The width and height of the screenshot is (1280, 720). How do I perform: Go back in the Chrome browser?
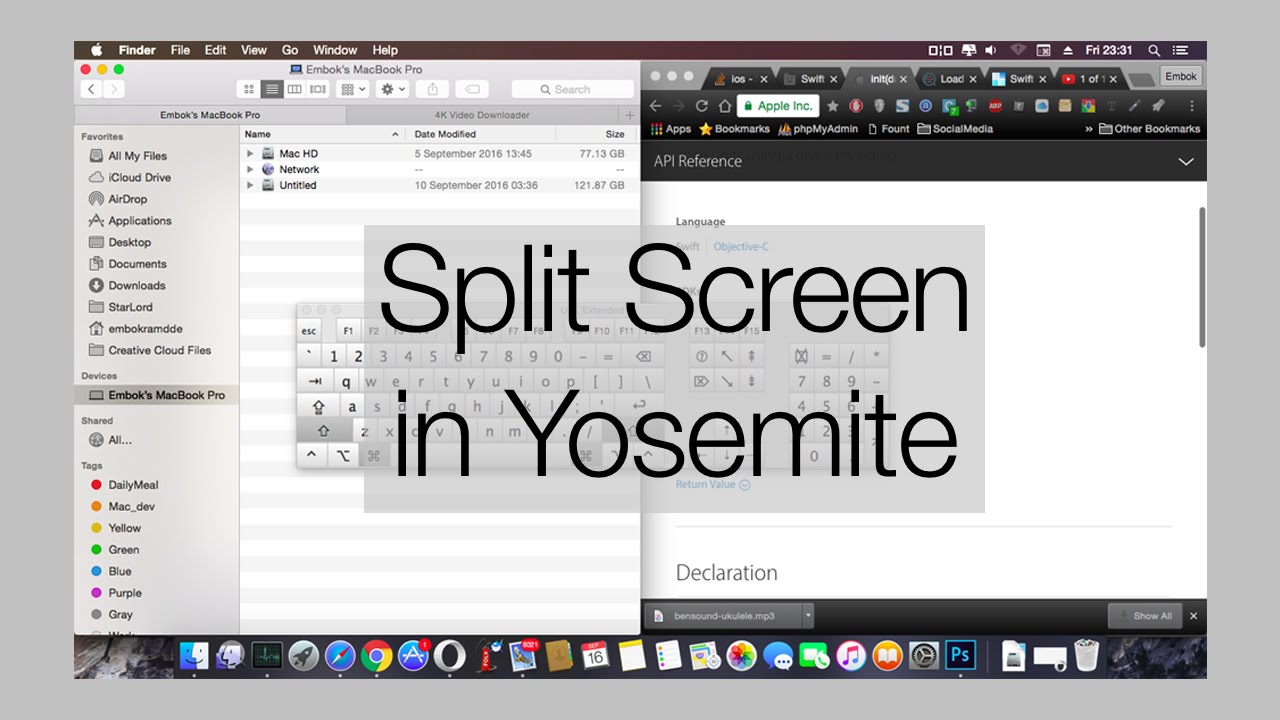[656, 105]
